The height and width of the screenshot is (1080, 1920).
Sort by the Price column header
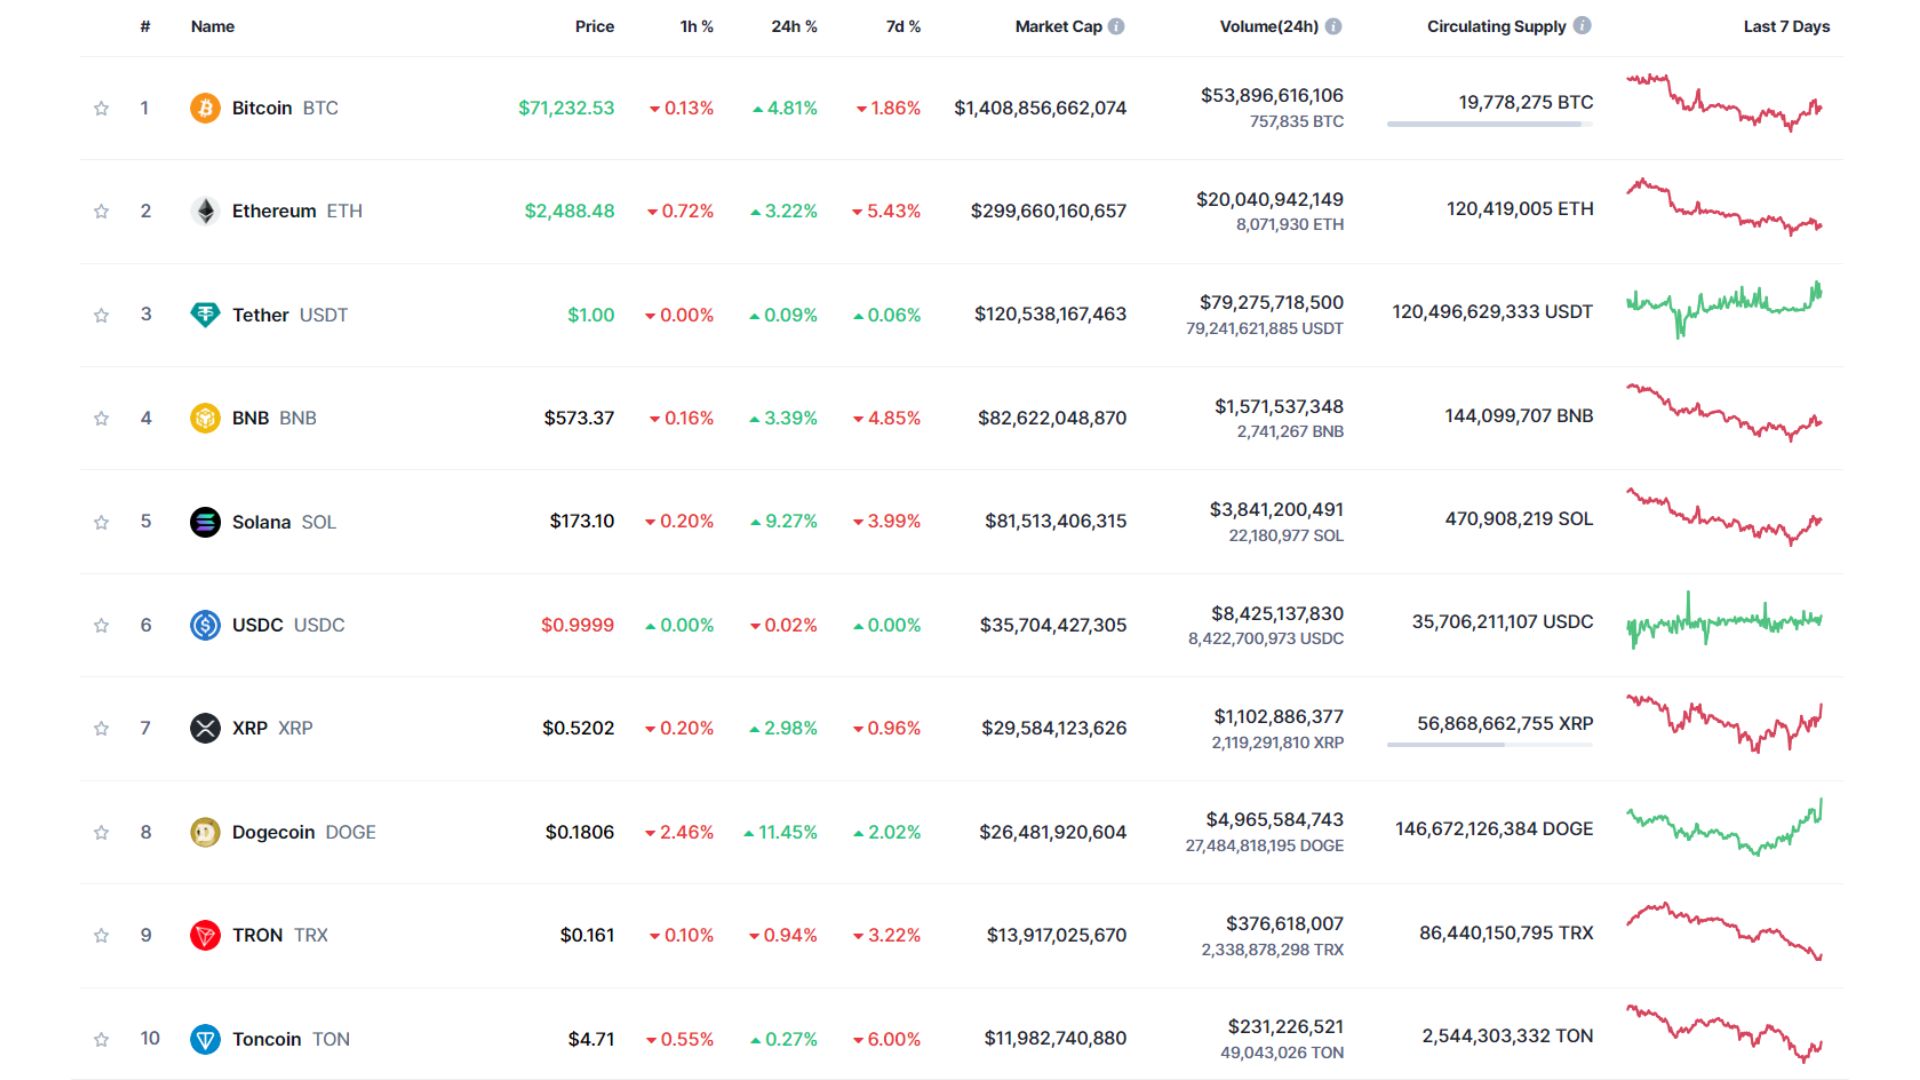(595, 27)
